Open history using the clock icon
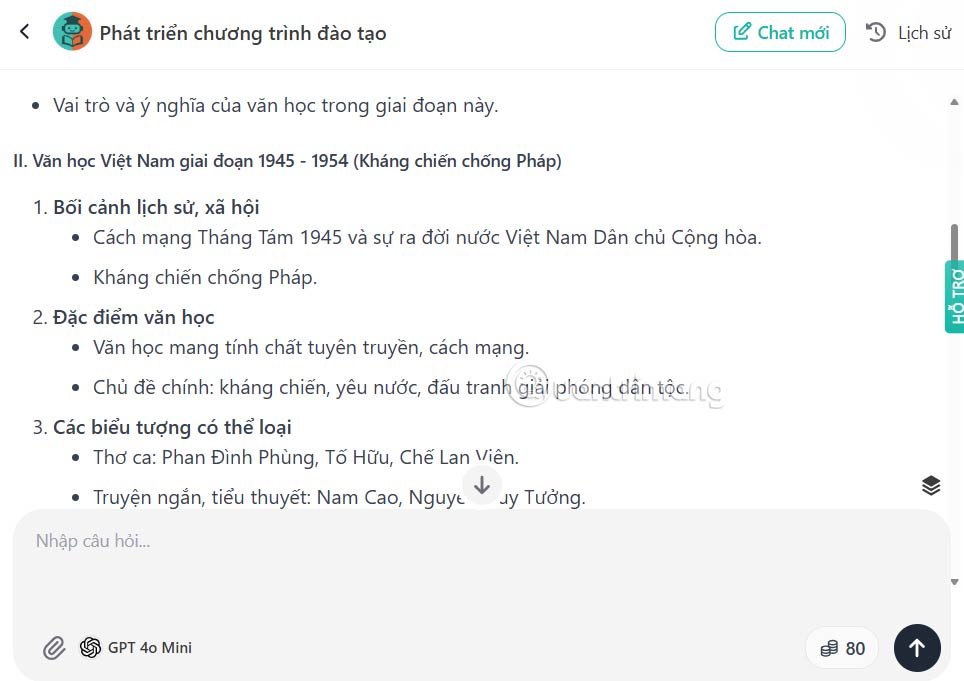Viewport: 964px width, 681px height. coord(875,31)
